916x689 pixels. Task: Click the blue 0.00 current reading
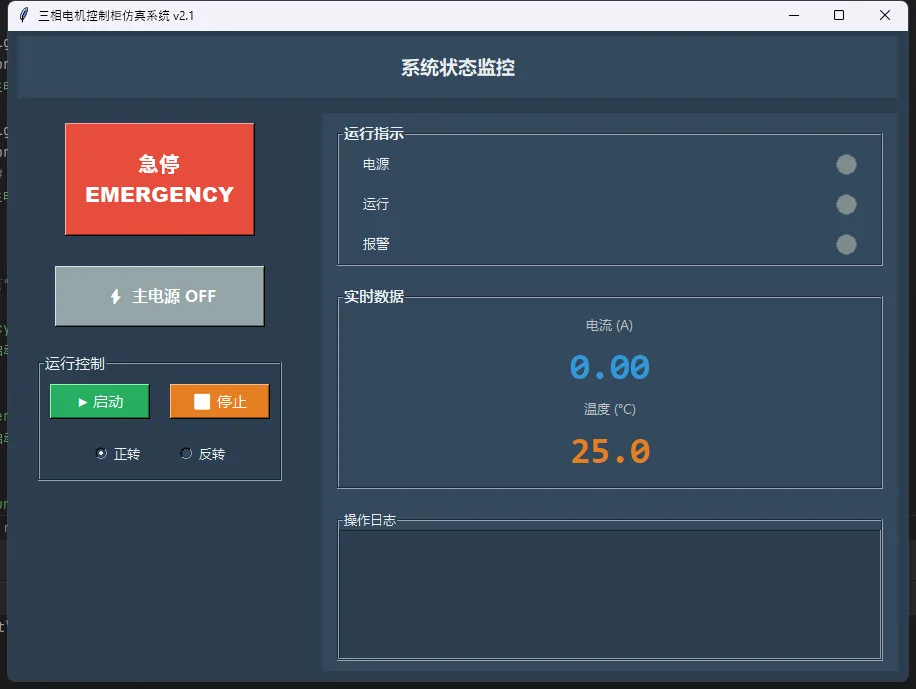pos(610,367)
